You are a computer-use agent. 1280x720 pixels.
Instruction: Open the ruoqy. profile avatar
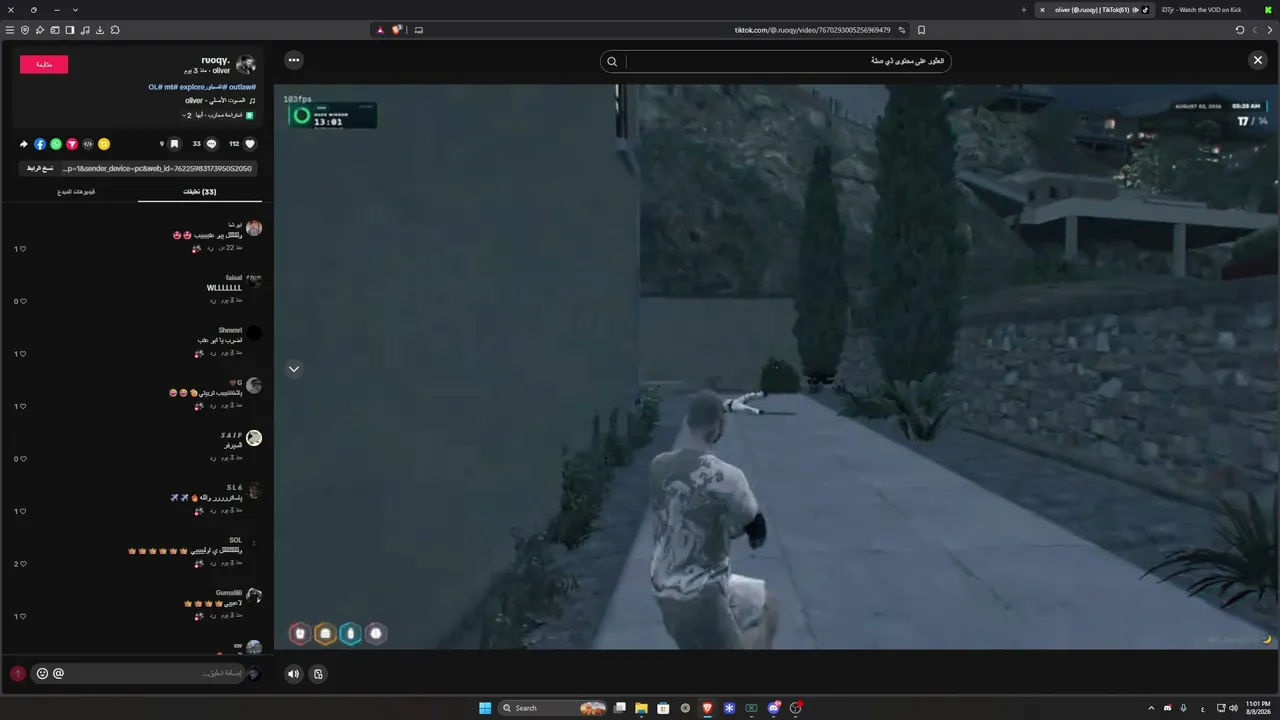(246, 65)
